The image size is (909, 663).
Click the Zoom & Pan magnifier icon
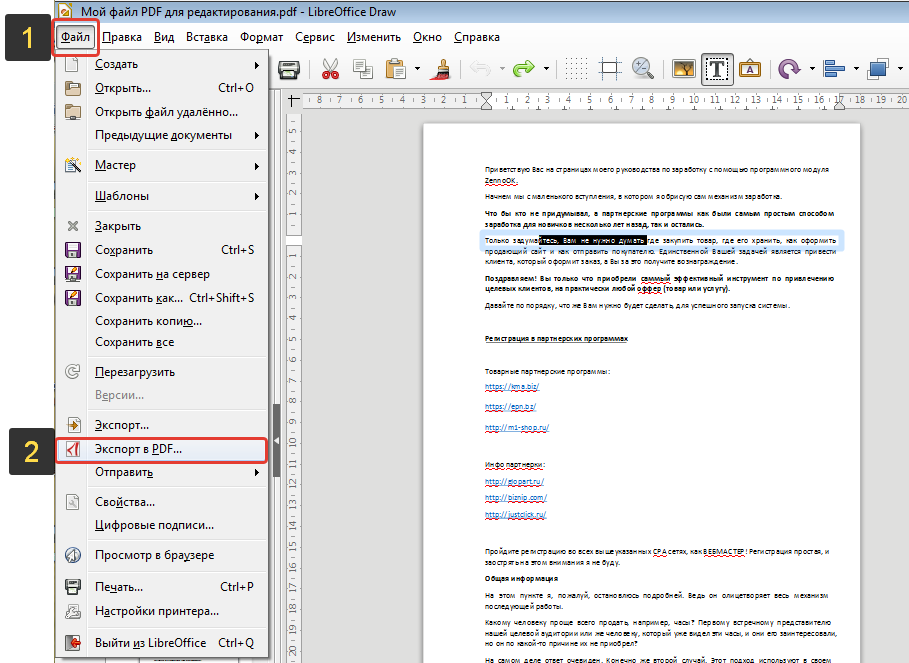[642, 68]
